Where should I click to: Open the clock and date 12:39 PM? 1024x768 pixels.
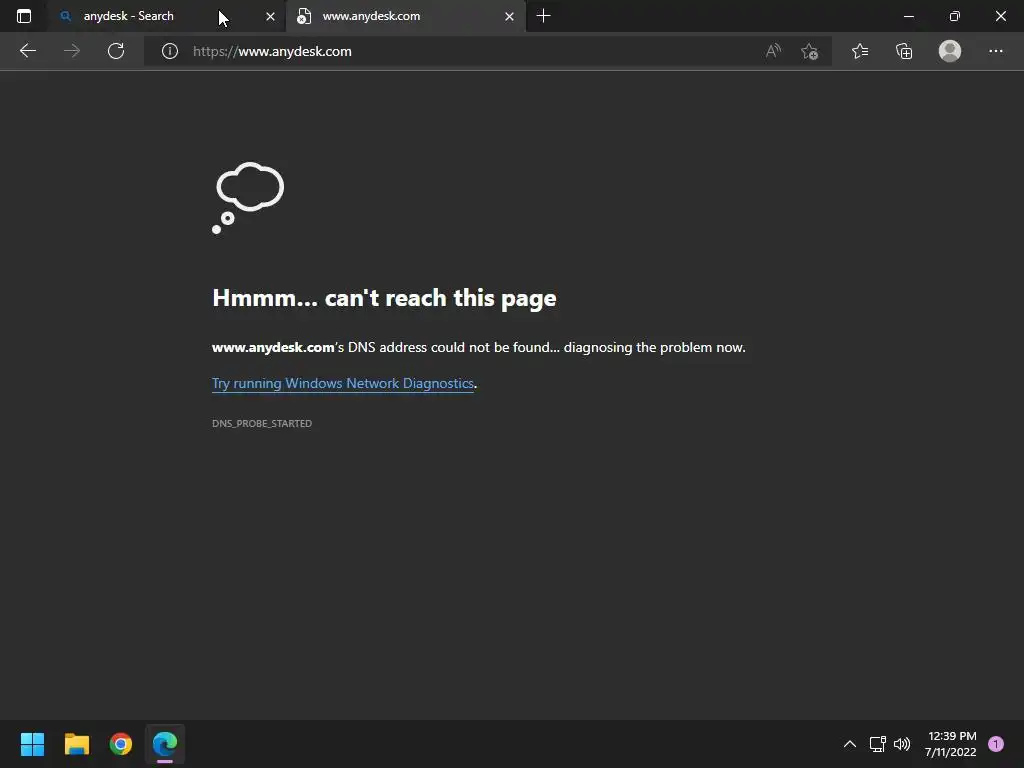(951, 744)
